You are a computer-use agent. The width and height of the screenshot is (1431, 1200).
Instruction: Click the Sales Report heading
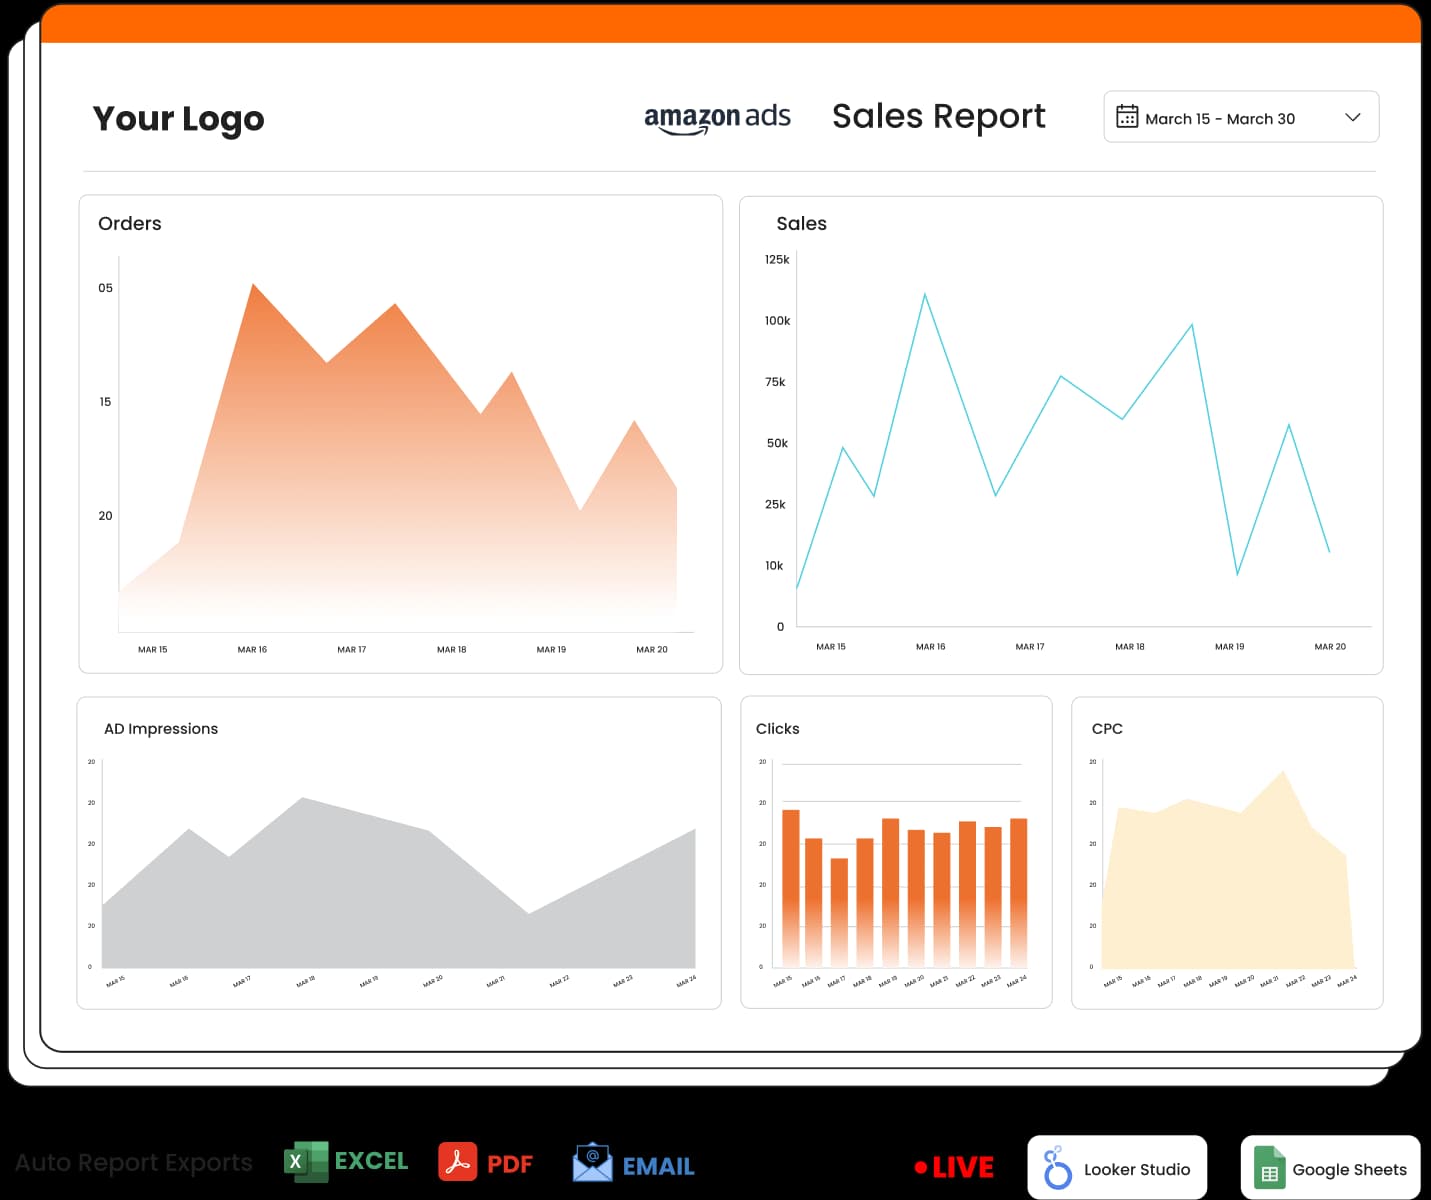938,116
